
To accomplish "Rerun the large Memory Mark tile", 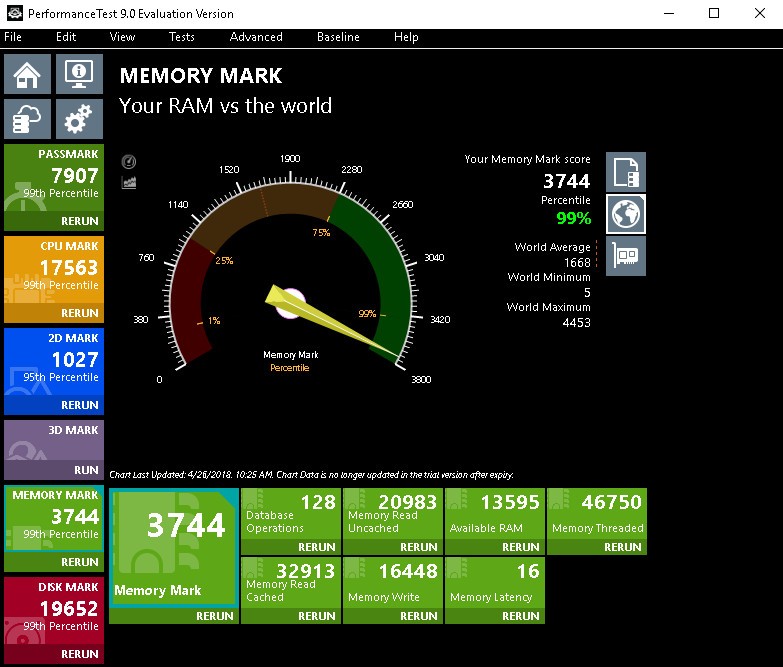I will [x=215, y=616].
